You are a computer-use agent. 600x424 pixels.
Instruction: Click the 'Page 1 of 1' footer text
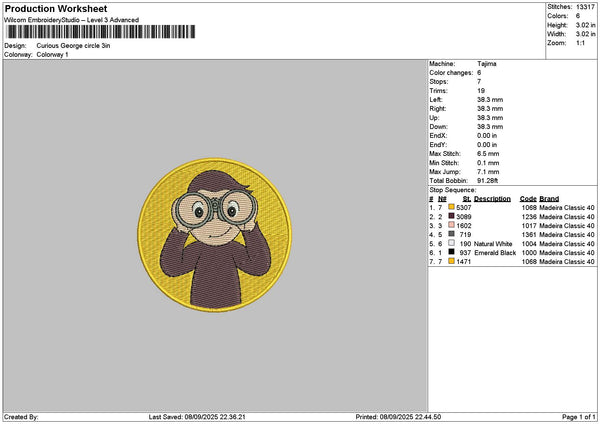click(x=579, y=417)
